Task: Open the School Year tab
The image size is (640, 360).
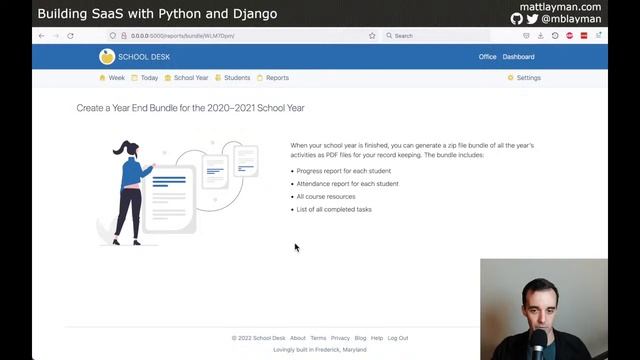Action: pyautogui.click(x=191, y=78)
